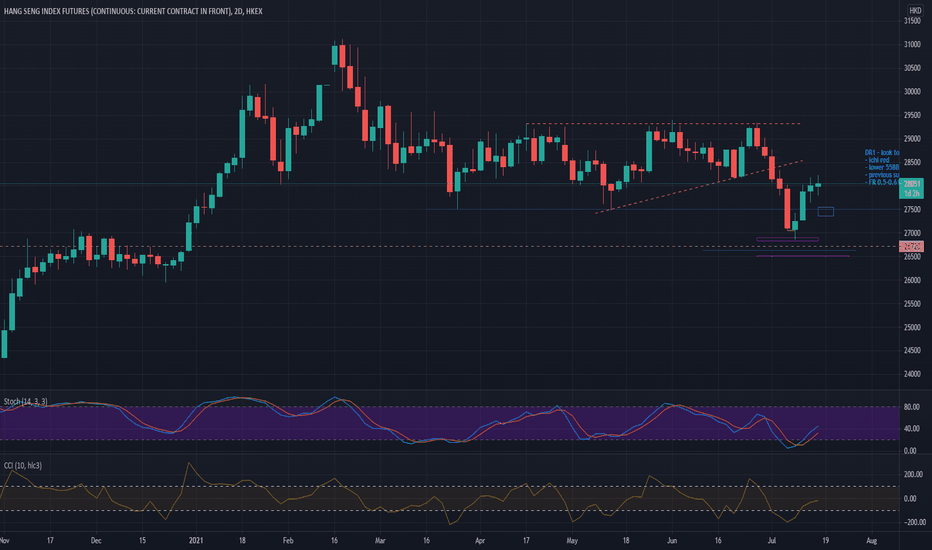Click the 30500 price axis label

point(912,68)
